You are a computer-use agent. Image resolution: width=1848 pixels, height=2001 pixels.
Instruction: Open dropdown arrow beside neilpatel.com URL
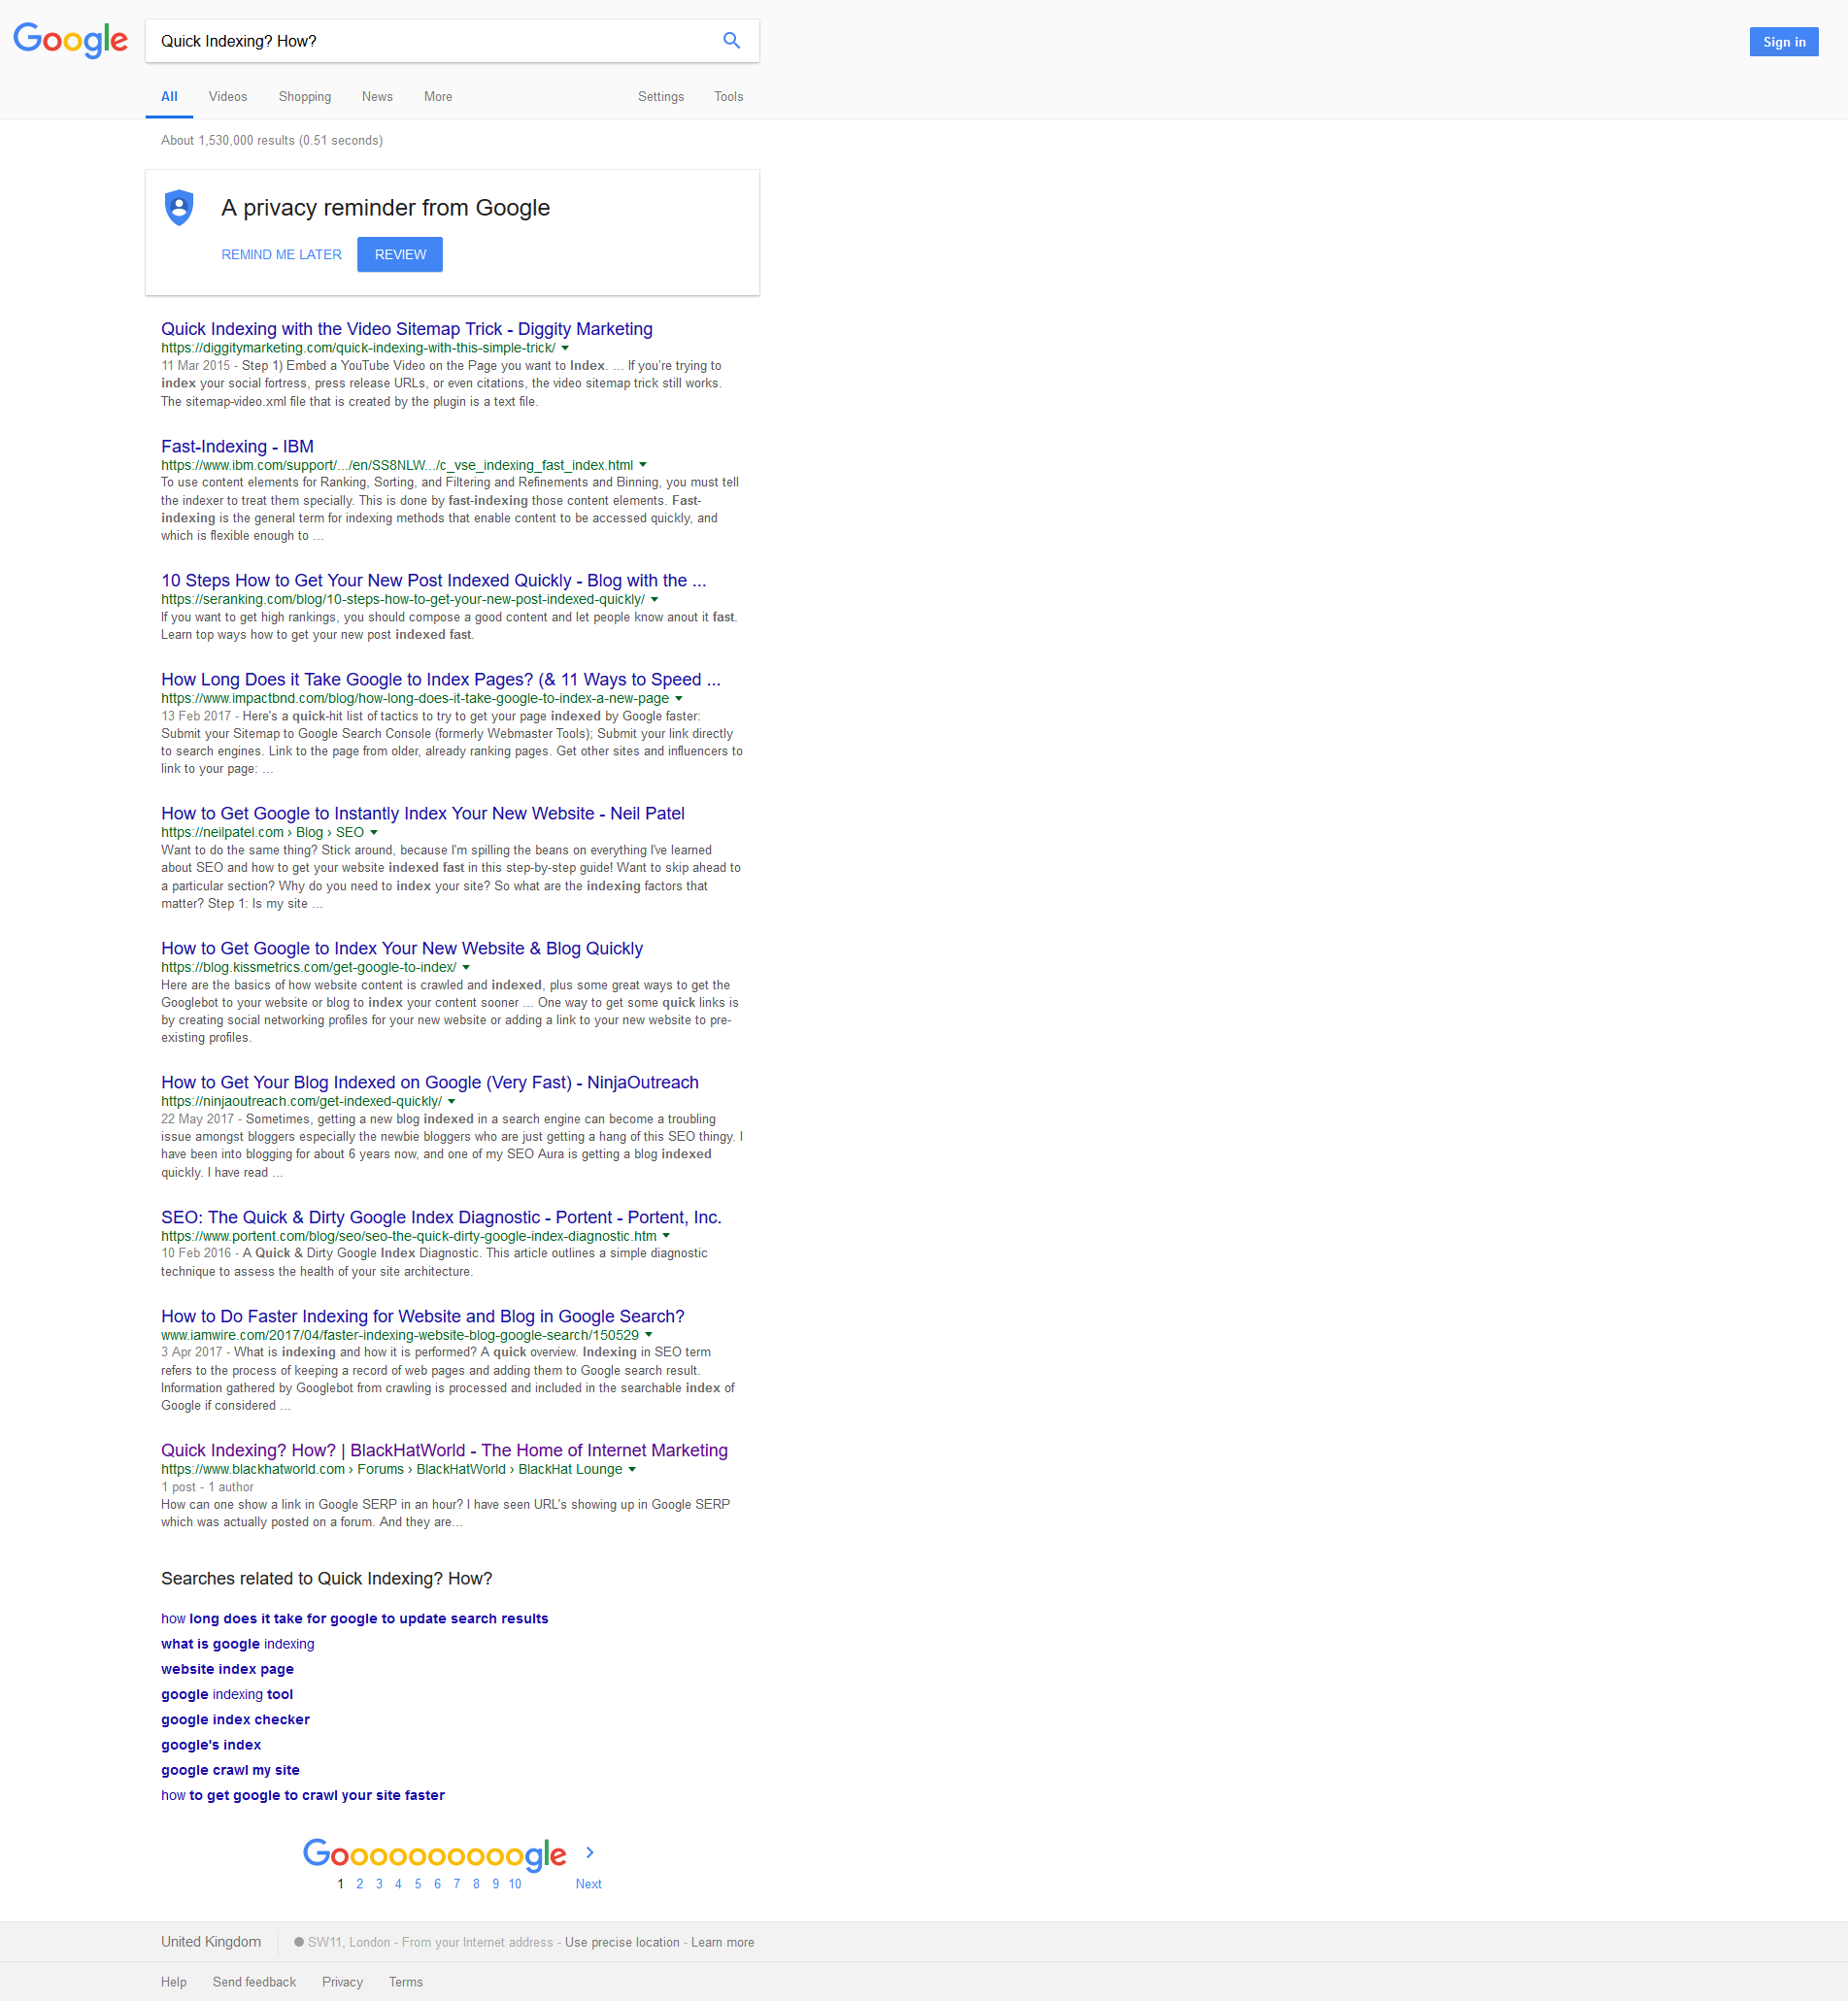pos(374,832)
